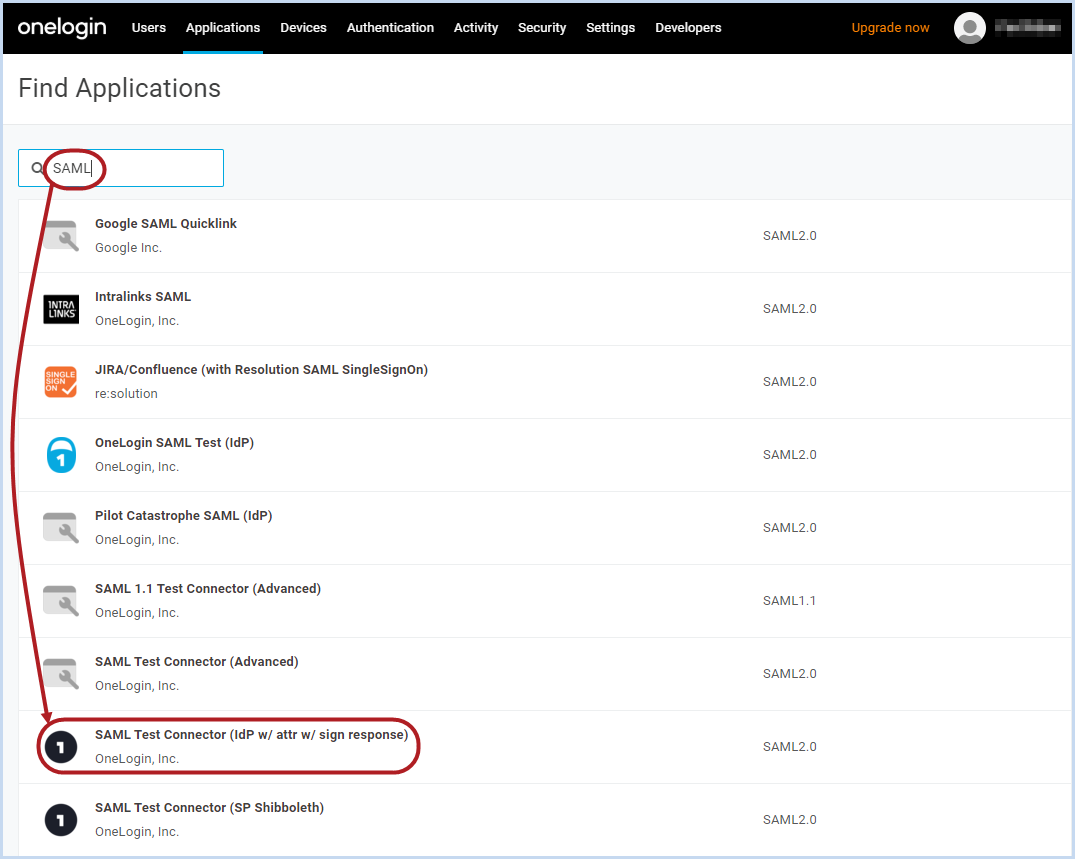Click the Google SAML Quicklink app icon
Screen dimensions: 1075x859
pos(61,236)
